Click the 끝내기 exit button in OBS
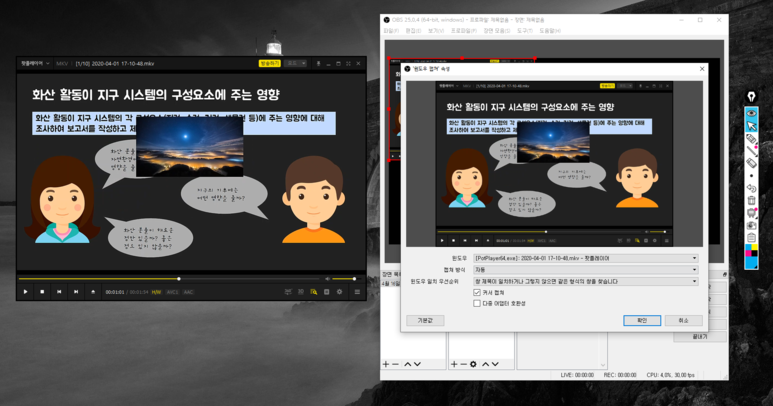 coord(700,337)
